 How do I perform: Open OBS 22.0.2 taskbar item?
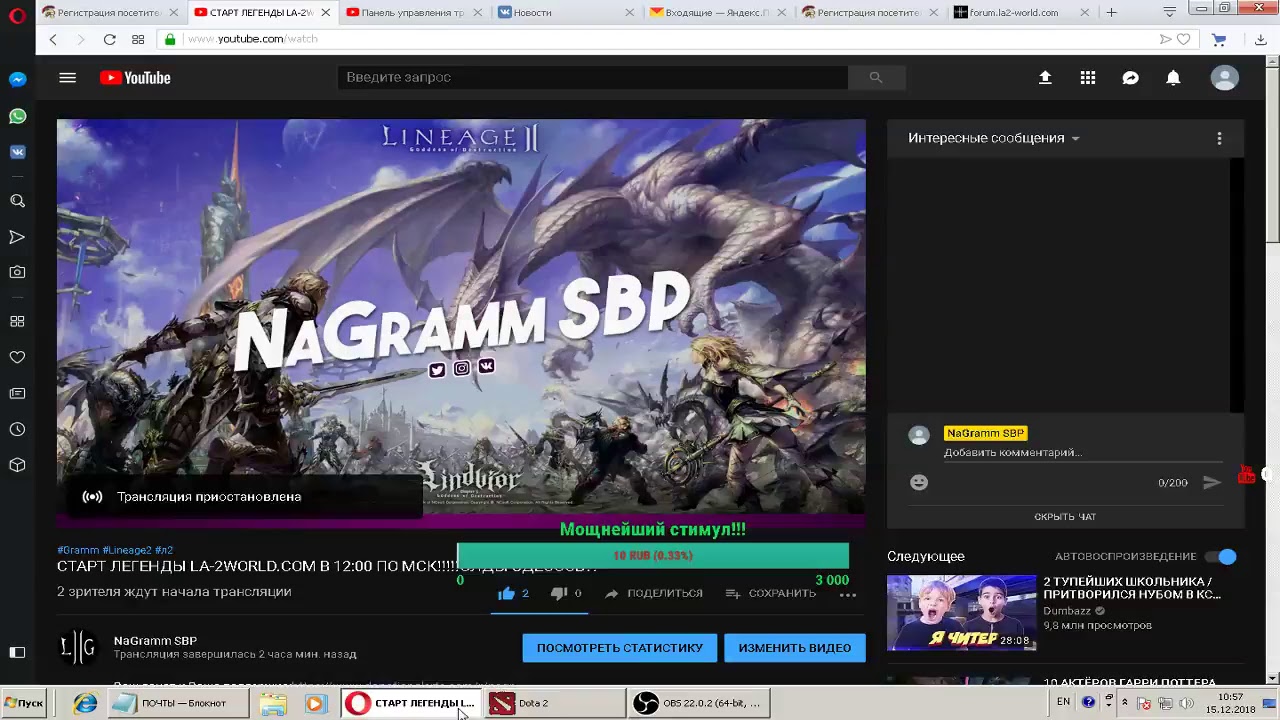[x=699, y=703]
